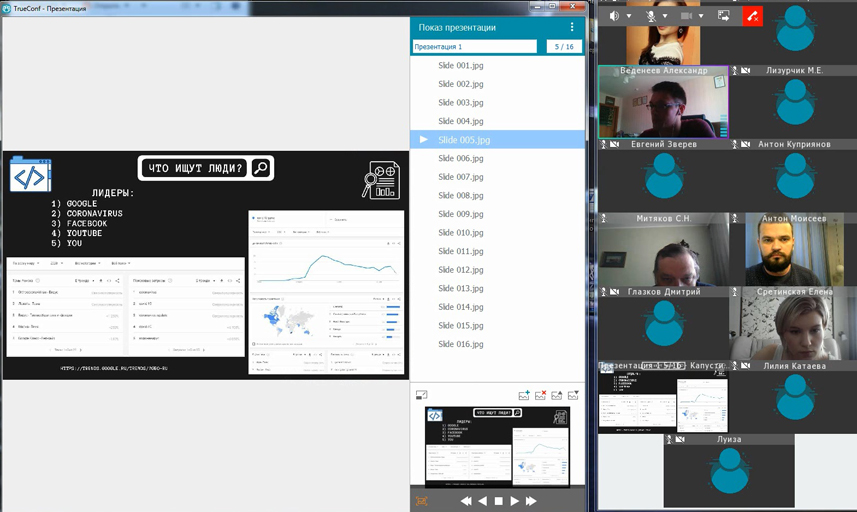Click the Антон Куприянов camera-off icon
The image size is (857, 512).
pyautogui.click(x=746, y=144)
